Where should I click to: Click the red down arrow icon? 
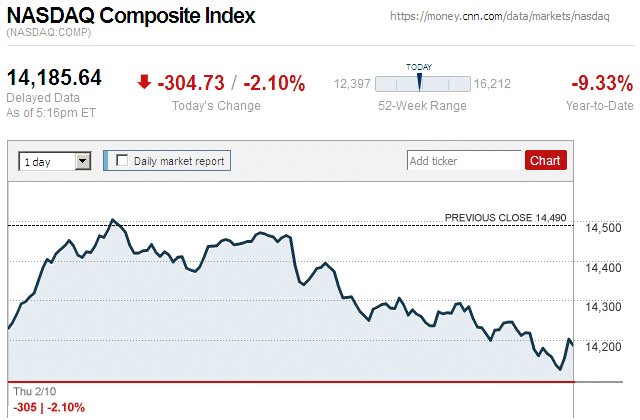(145, 83)
